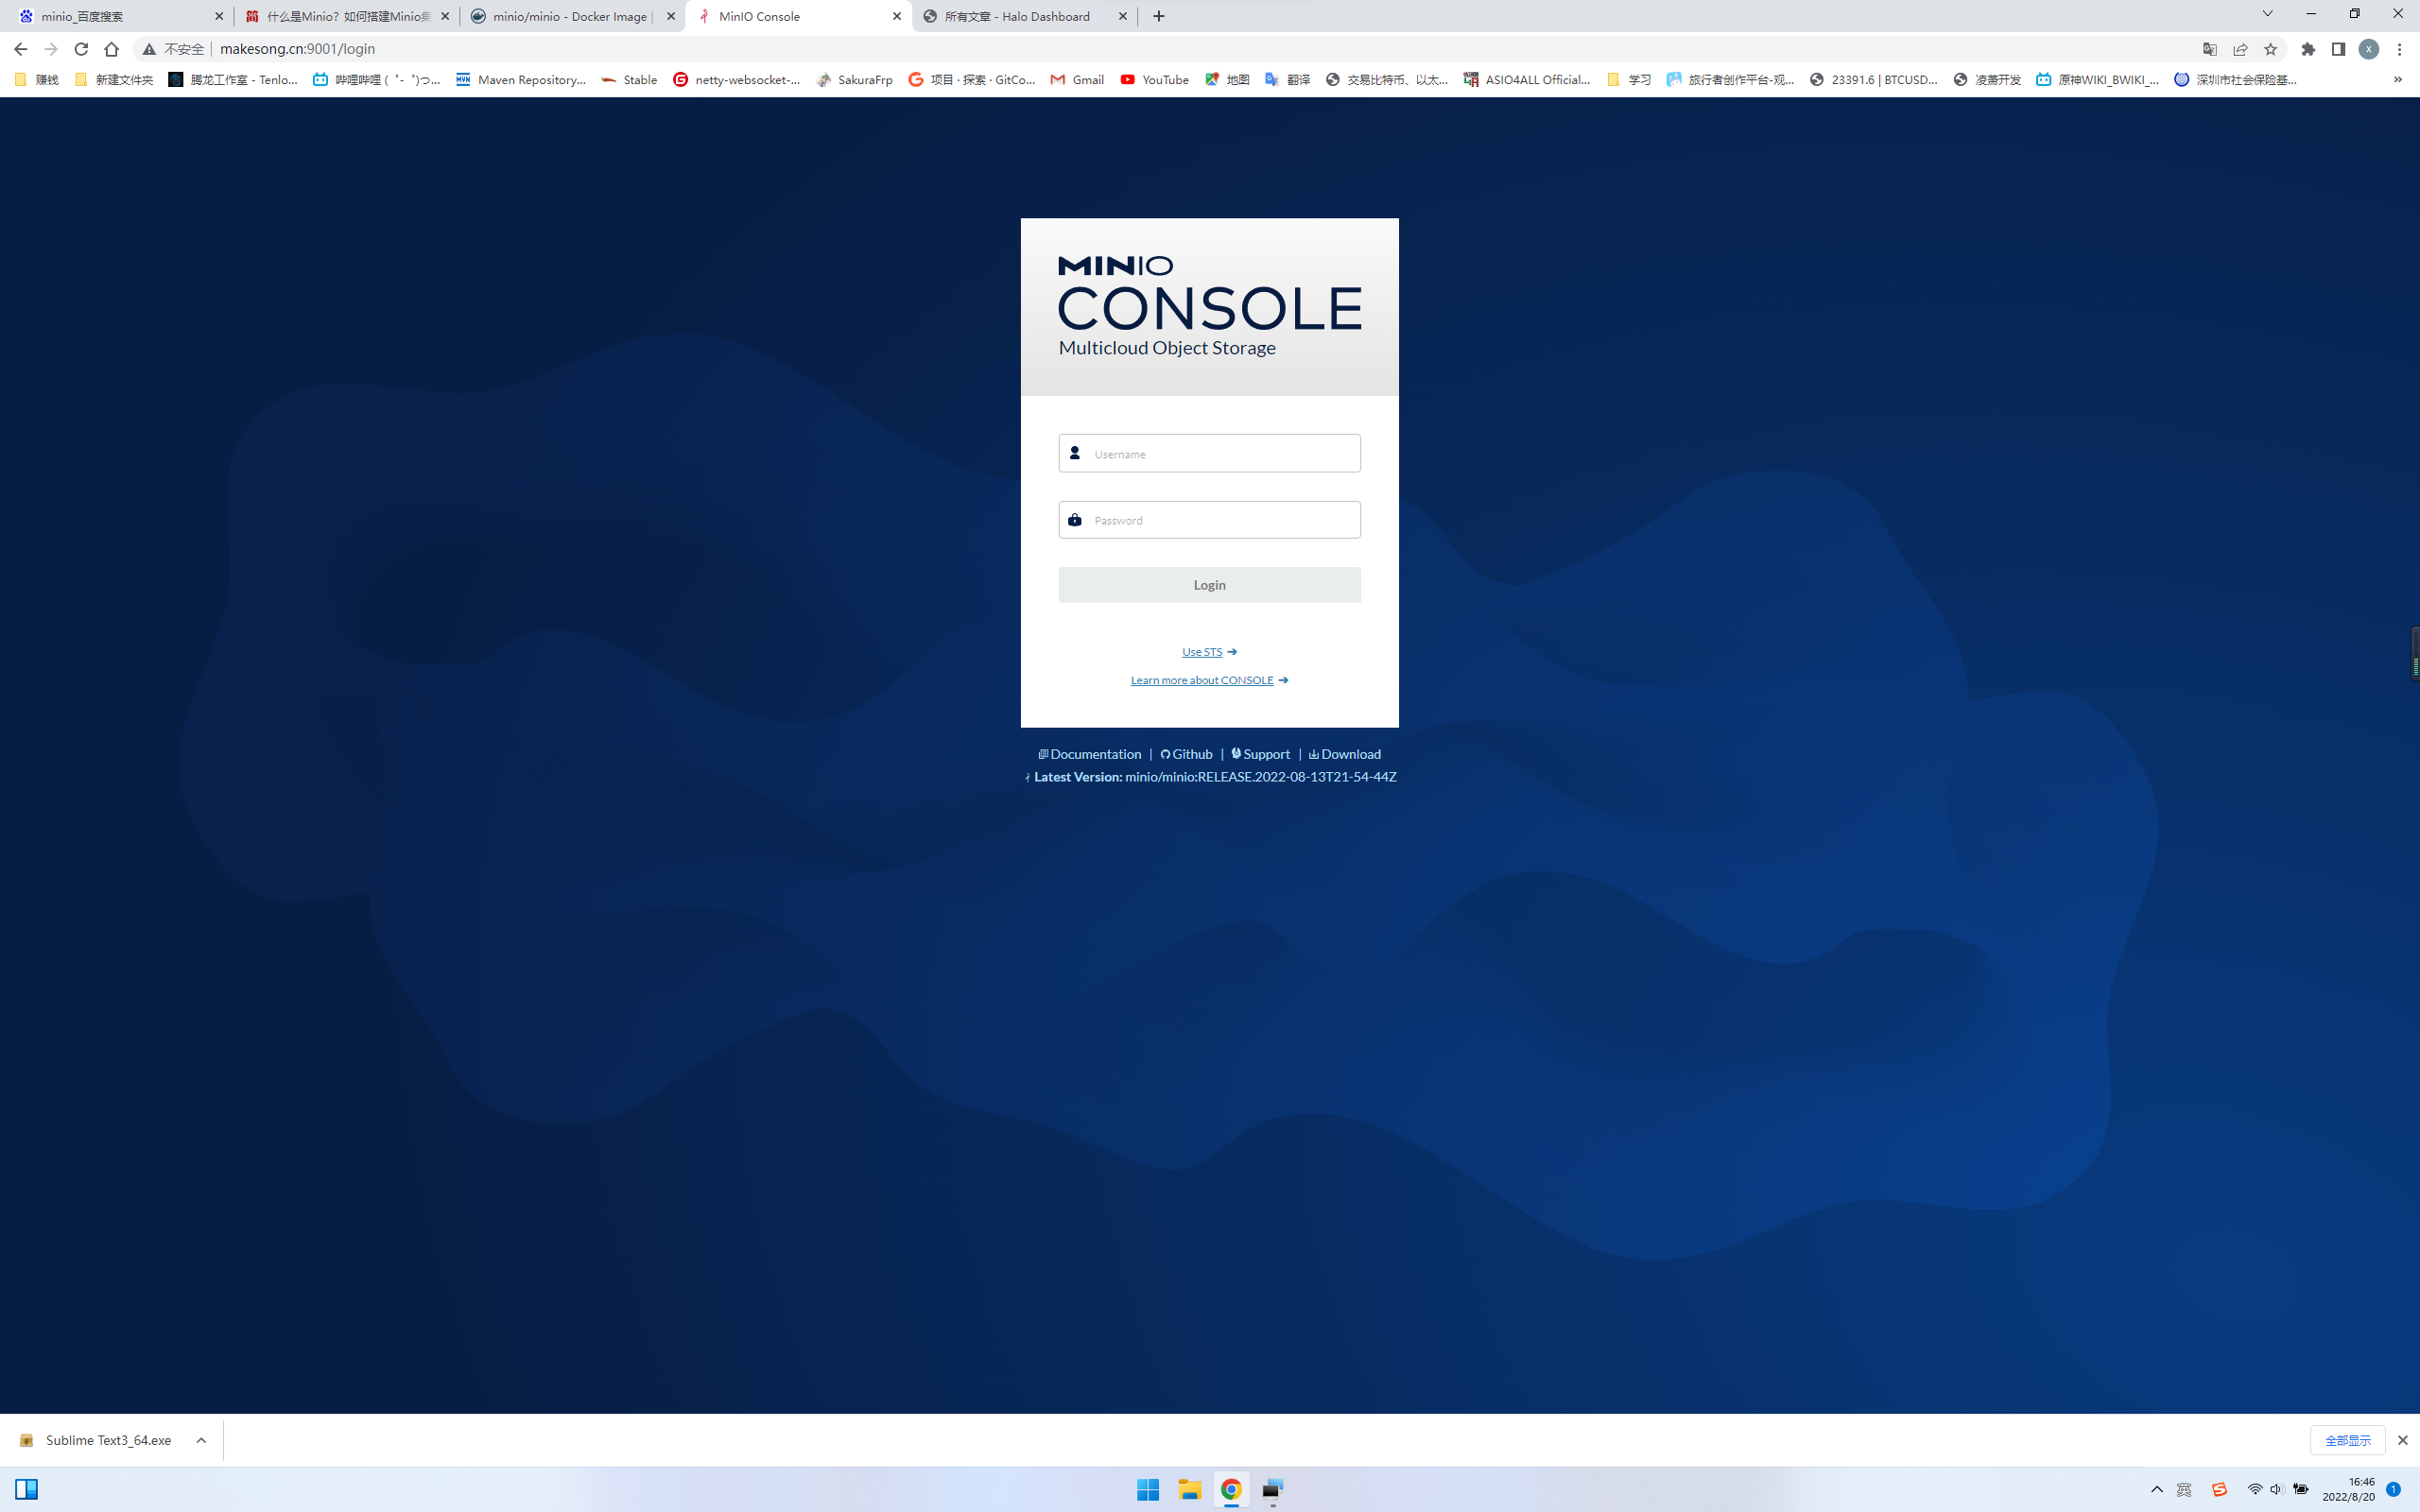Click the Login button

coord(1209,585)
